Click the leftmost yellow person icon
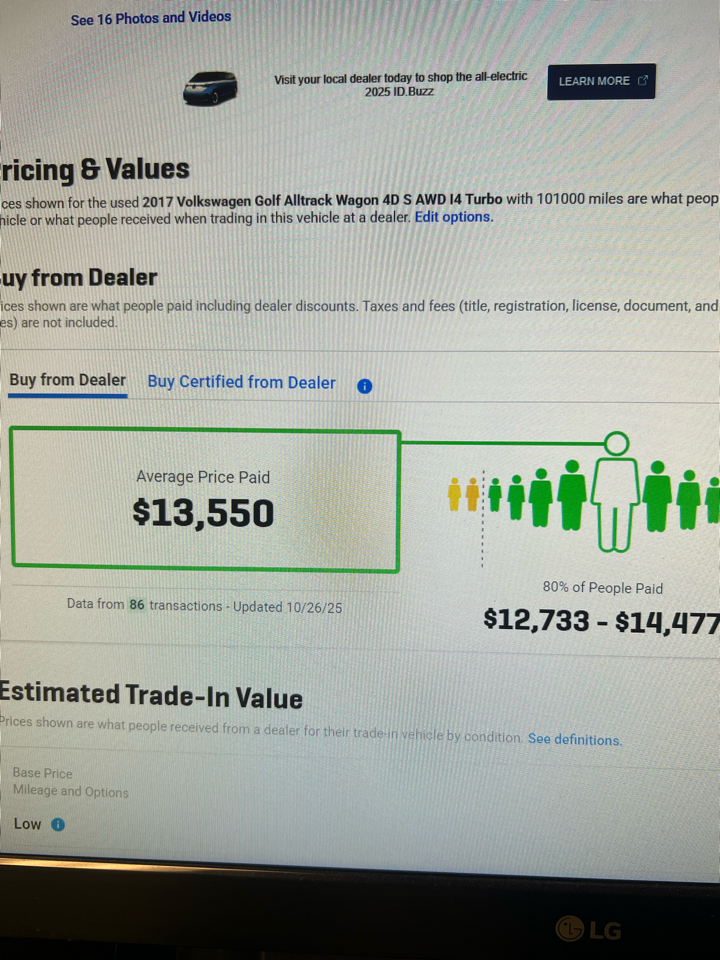 point(455,494)
